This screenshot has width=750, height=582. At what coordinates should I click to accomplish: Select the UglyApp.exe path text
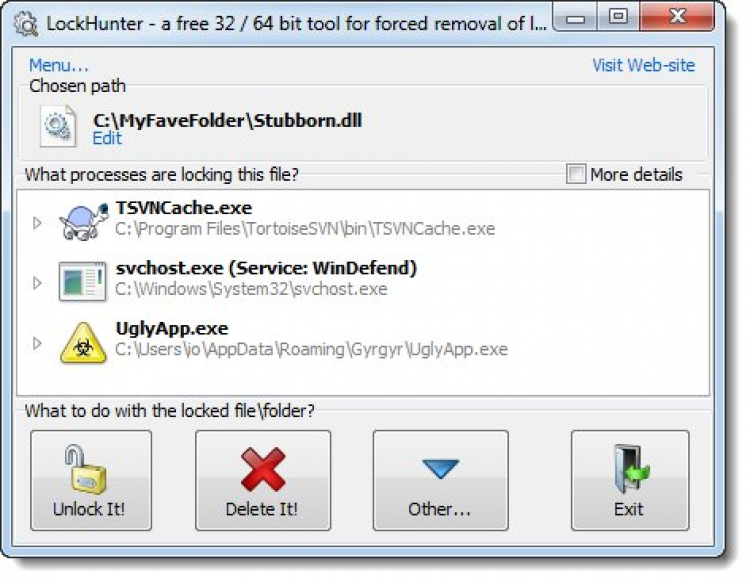[x=311, y=350]
